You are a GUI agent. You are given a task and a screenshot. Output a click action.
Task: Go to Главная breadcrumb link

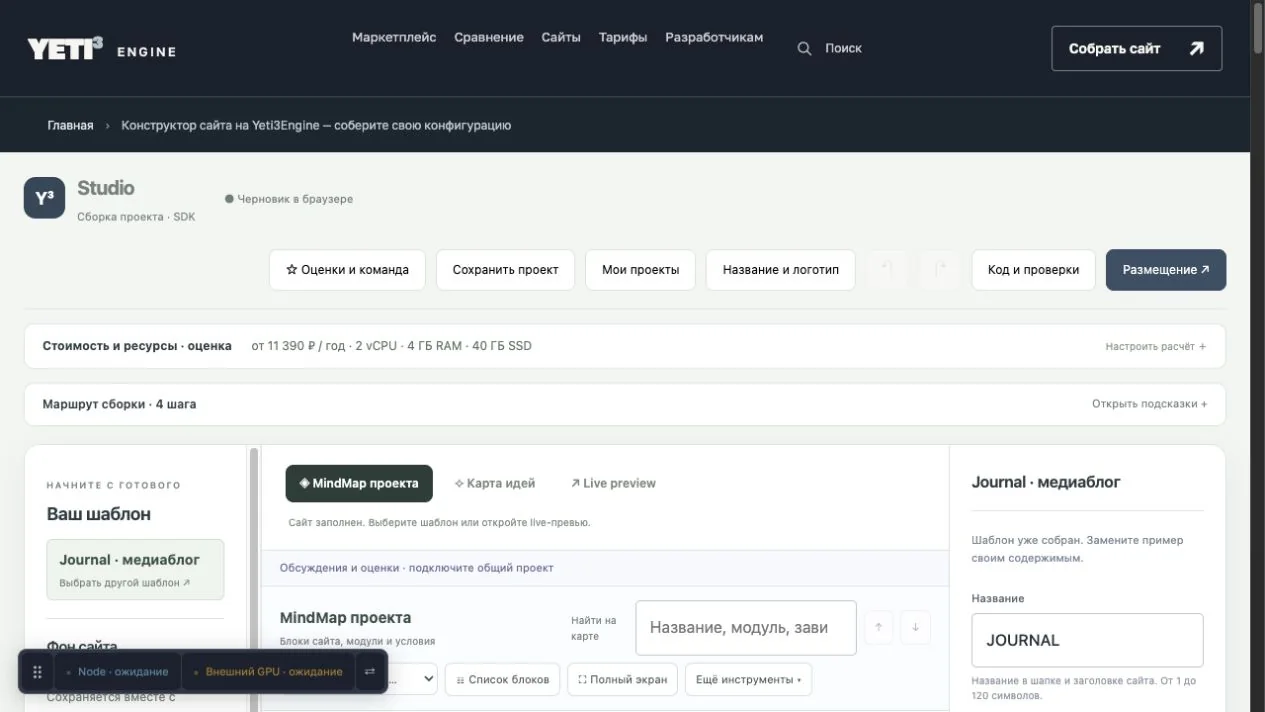pyautogui.click(x=70, y=125)
